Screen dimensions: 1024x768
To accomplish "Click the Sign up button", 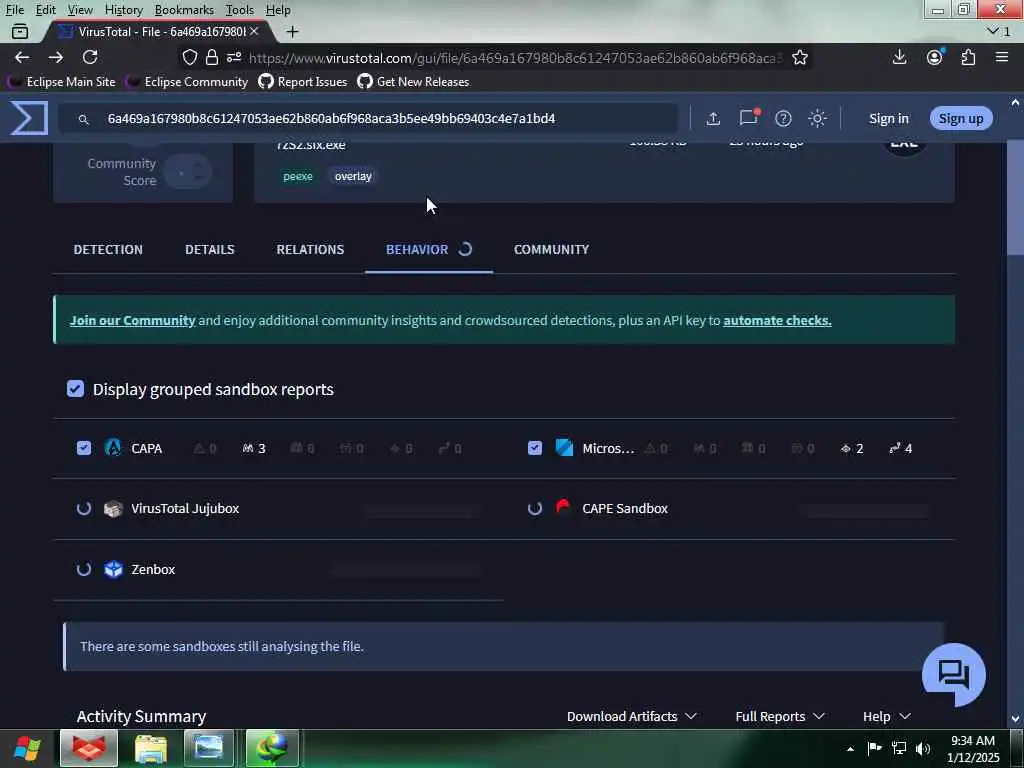I will pos(961,118).
